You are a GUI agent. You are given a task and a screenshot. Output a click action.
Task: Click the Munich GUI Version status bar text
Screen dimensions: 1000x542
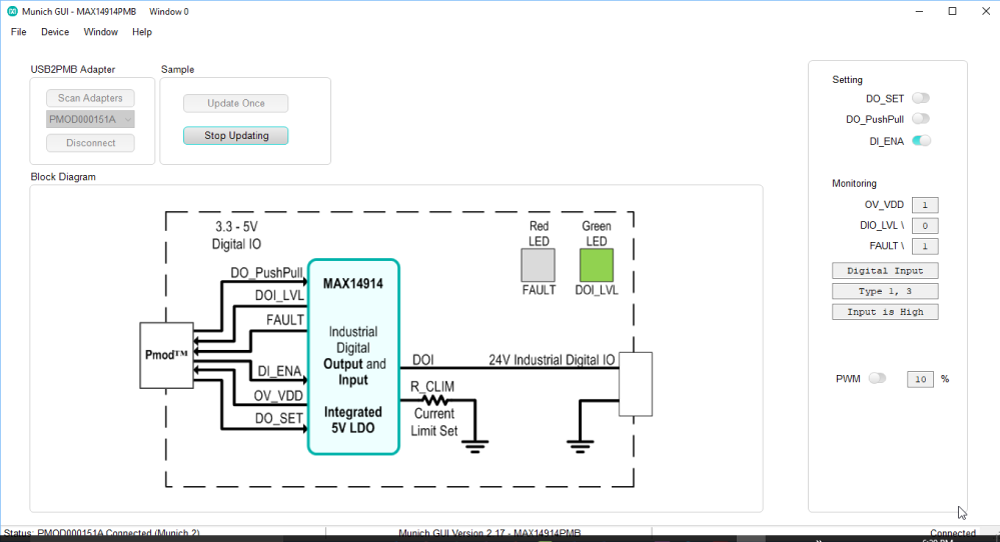[489, 533]
